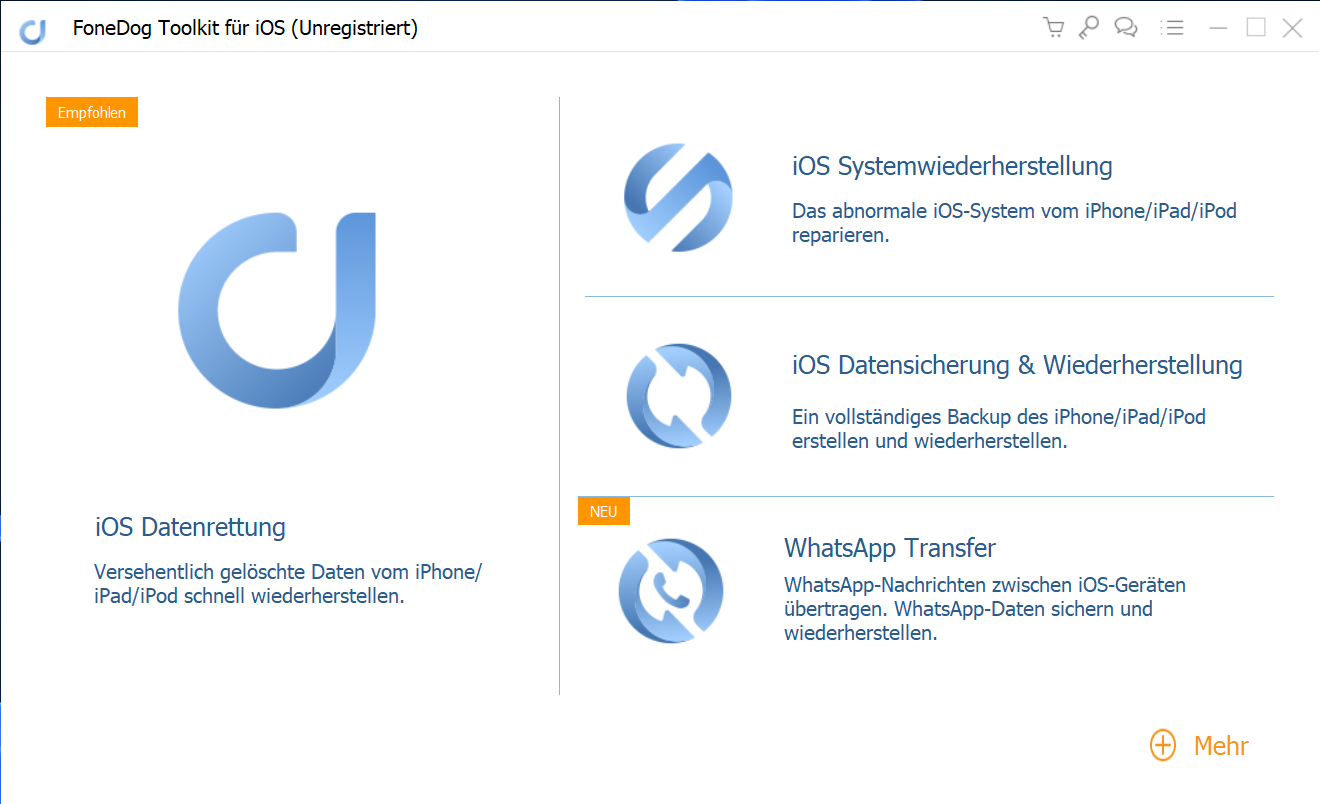Image resolution: width=1320 pixels, height=804 pixels.
Task: Open the shopping cart purchase icon
Action: point(1053,28)
